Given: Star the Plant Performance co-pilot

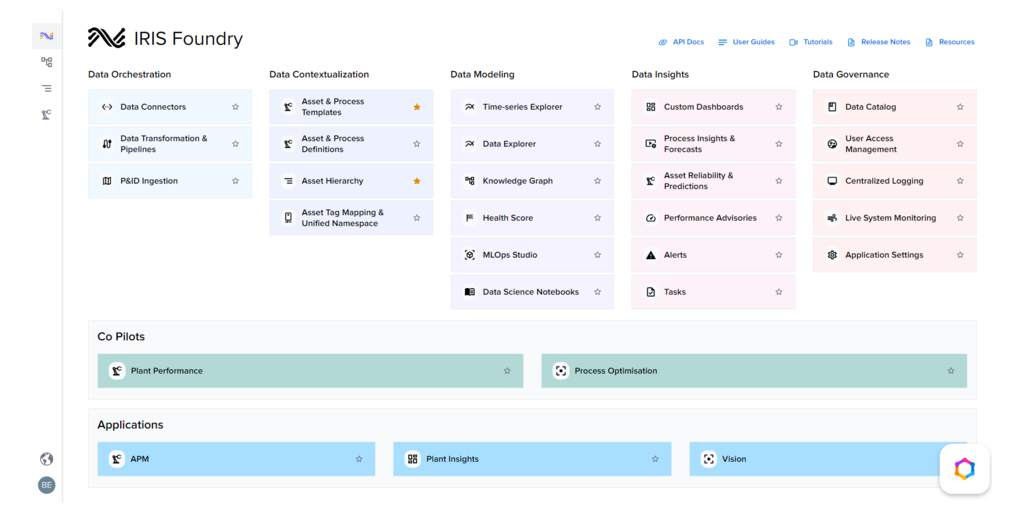Looking at the screenshot, I should [x=507, y=371].
